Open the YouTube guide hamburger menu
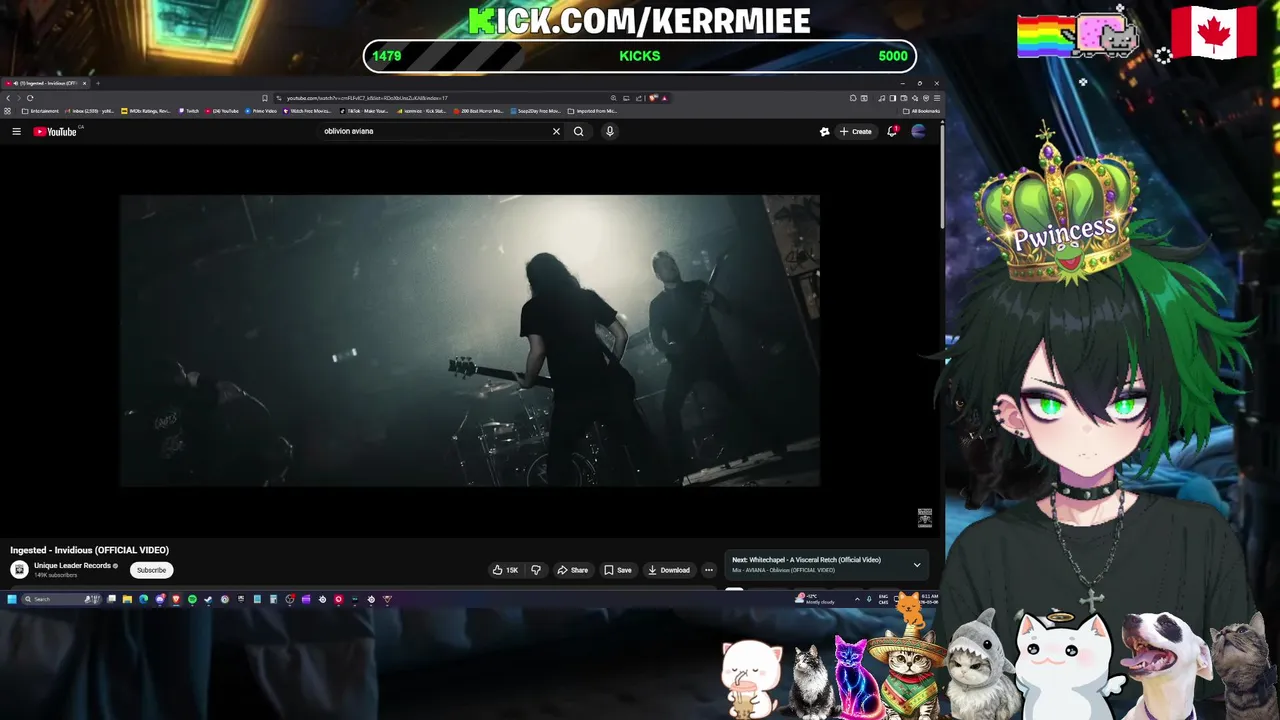The width and height of the screenshot is (1280, 720). pos(16,131)
